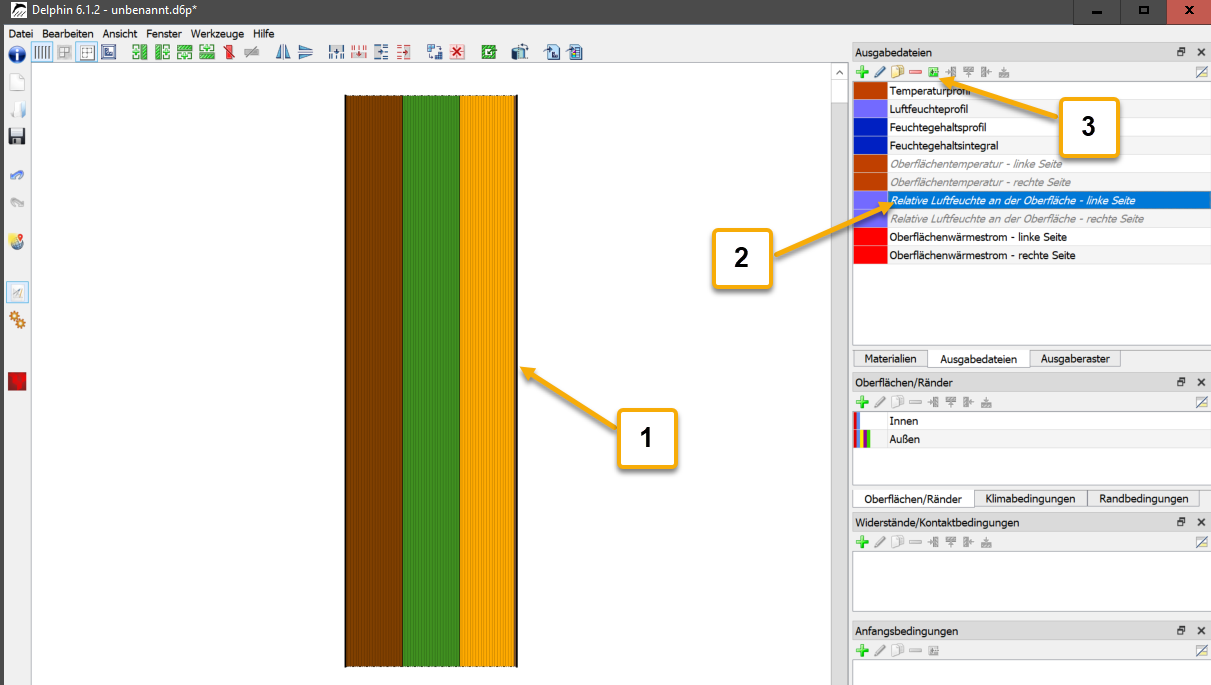Viewport: 1211px width, 685px height.
Task: Select the brown material layer in the construction
Action: coord(374,381)
